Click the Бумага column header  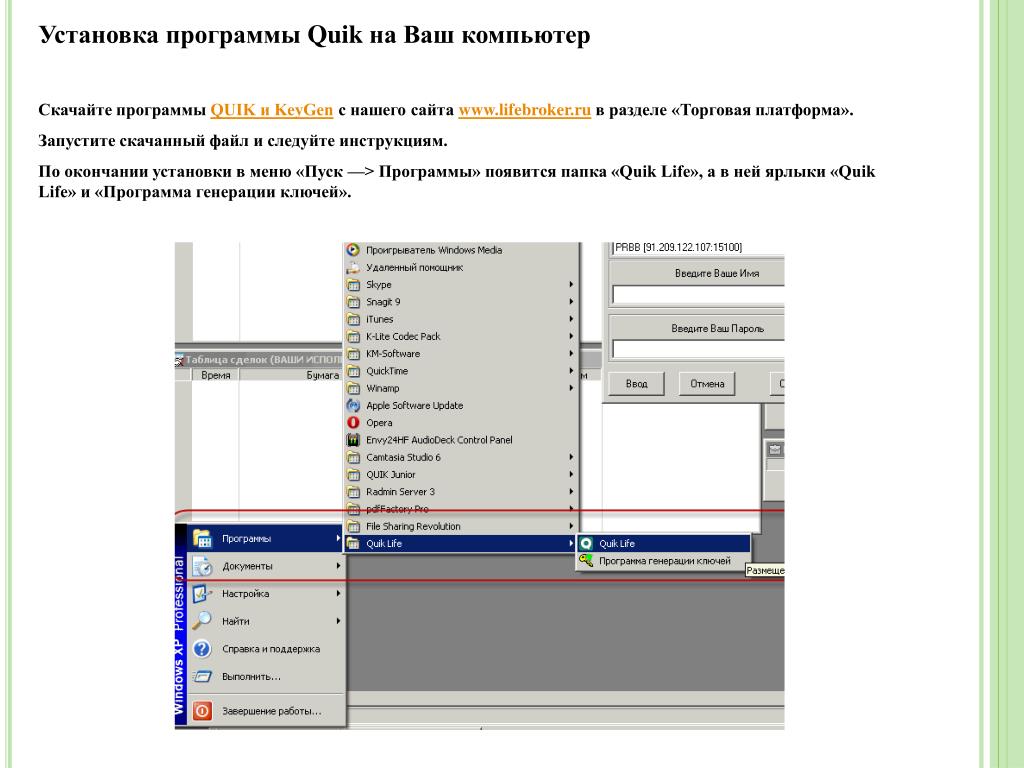[292, 375]
